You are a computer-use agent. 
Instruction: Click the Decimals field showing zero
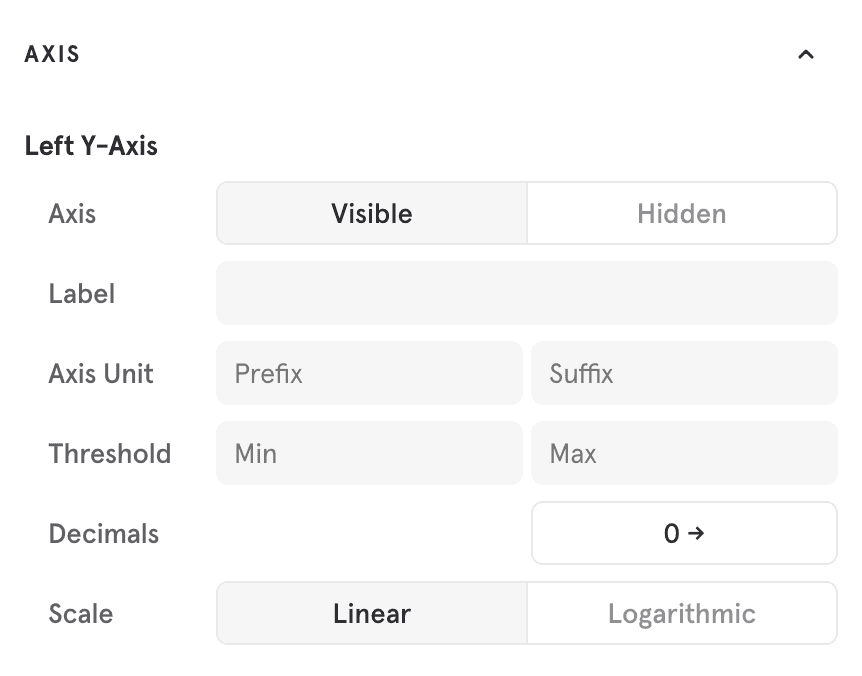point(683,533)
